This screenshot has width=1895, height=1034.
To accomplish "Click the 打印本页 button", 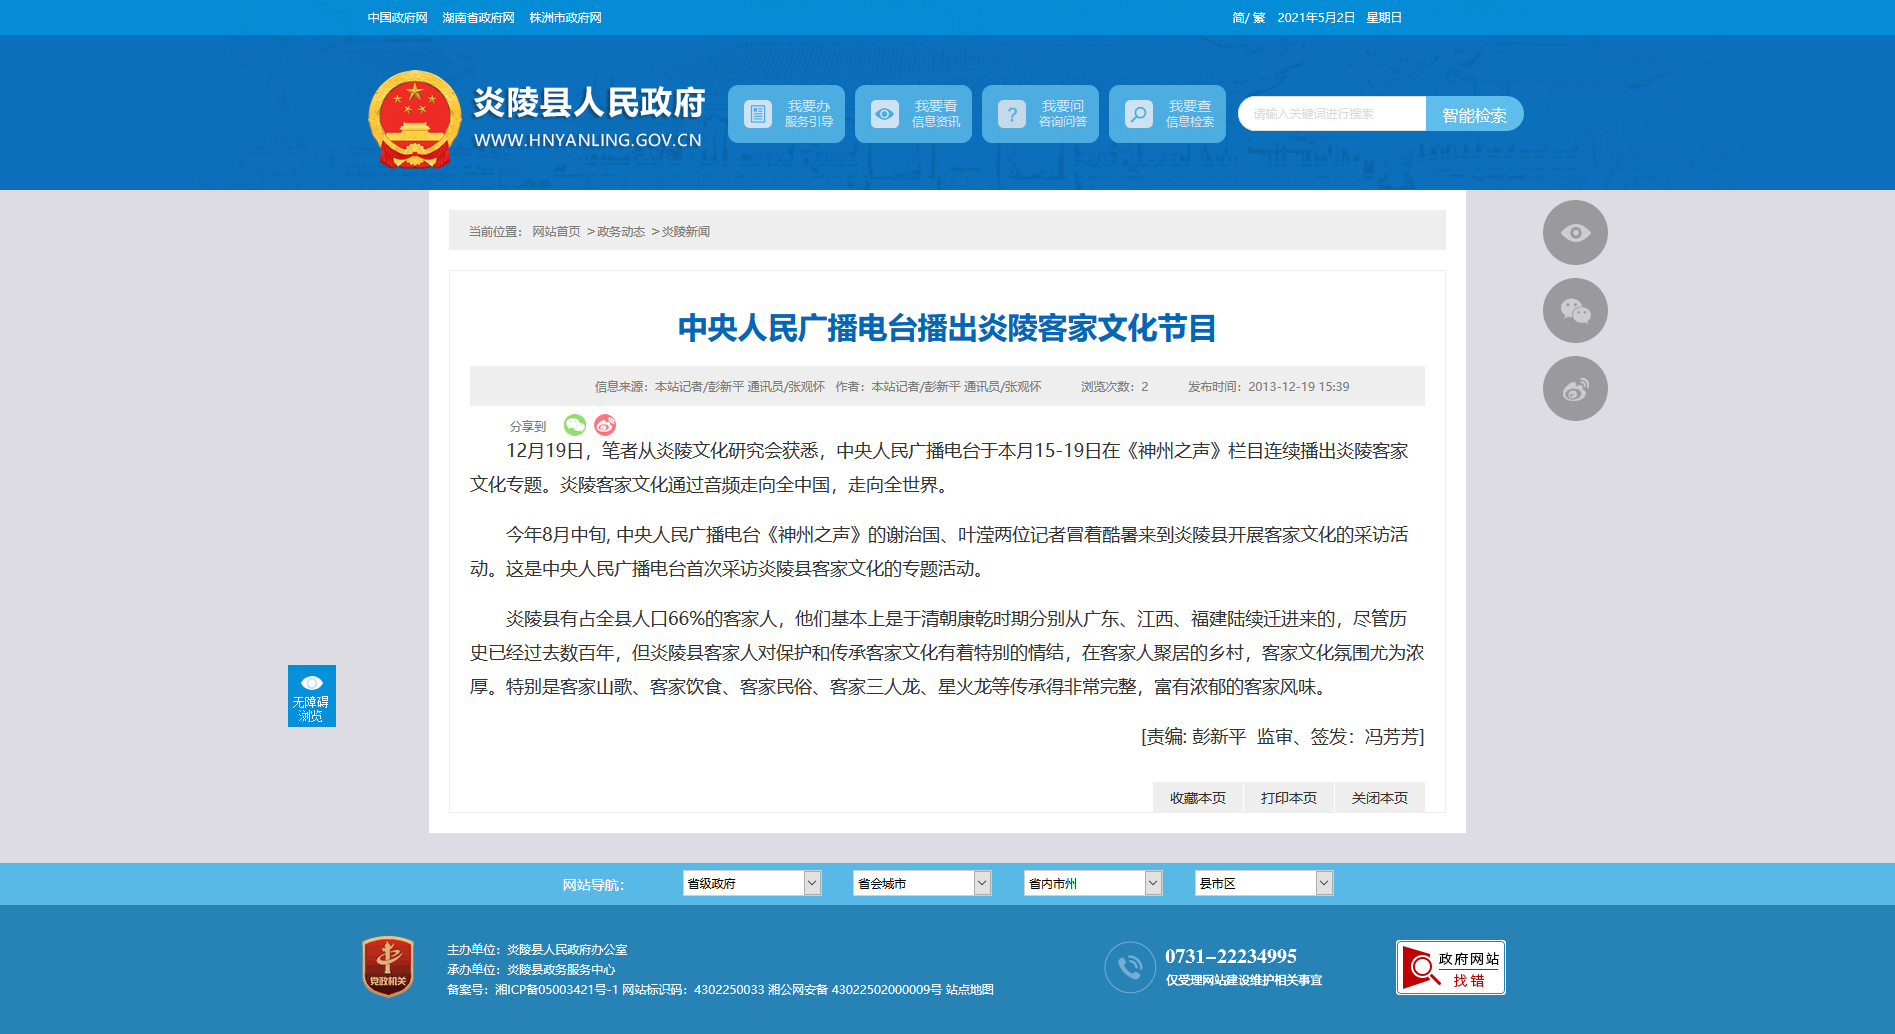I will pyautogui.click(x=1288, y=798).
